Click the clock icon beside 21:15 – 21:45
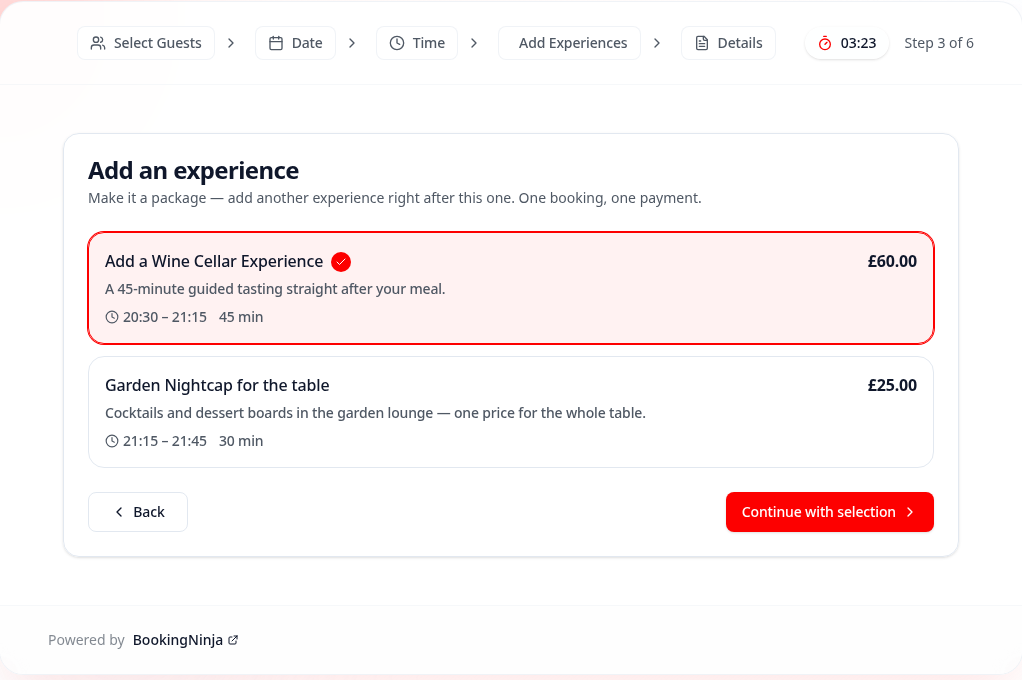The image size is (1022, 680). click(112, 441)
